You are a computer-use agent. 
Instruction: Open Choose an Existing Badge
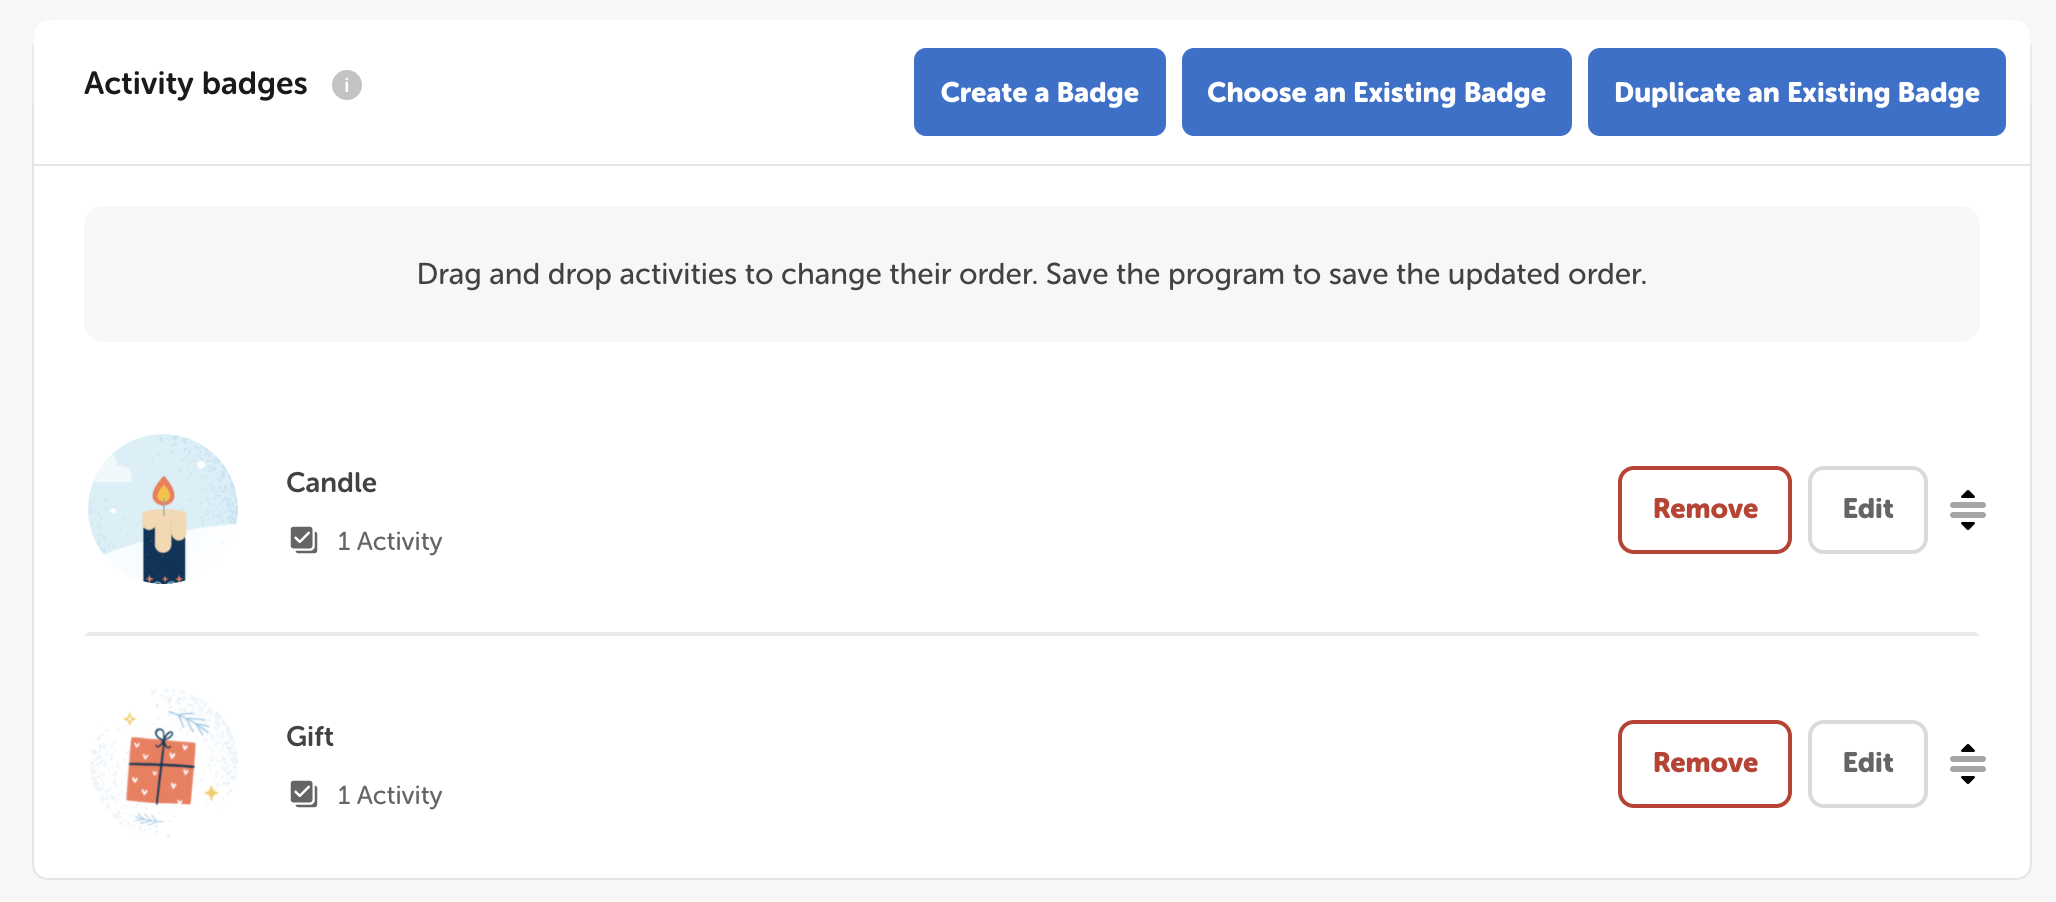click(x=1376, y=92)
